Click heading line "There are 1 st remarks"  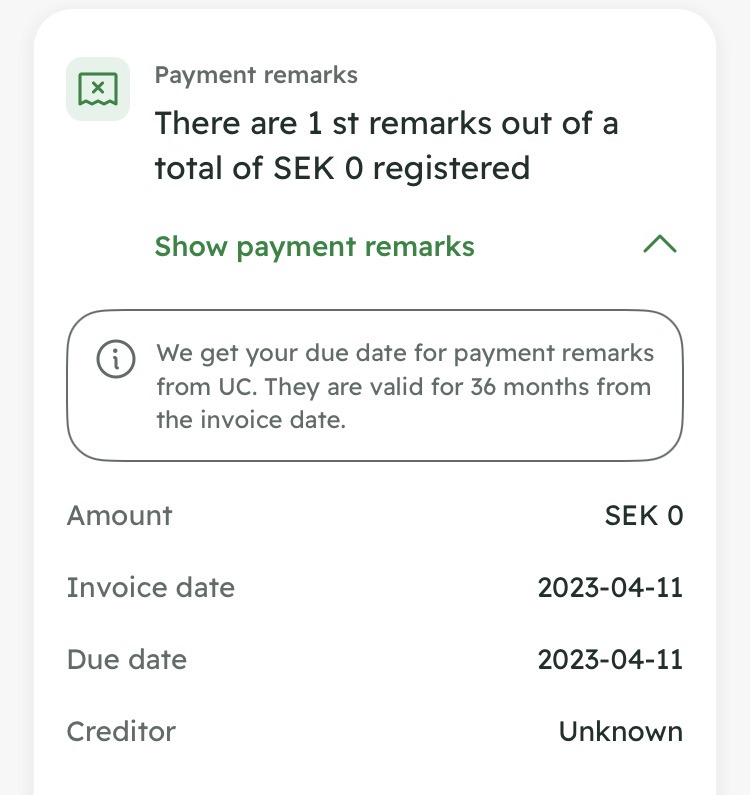(386, 124)
